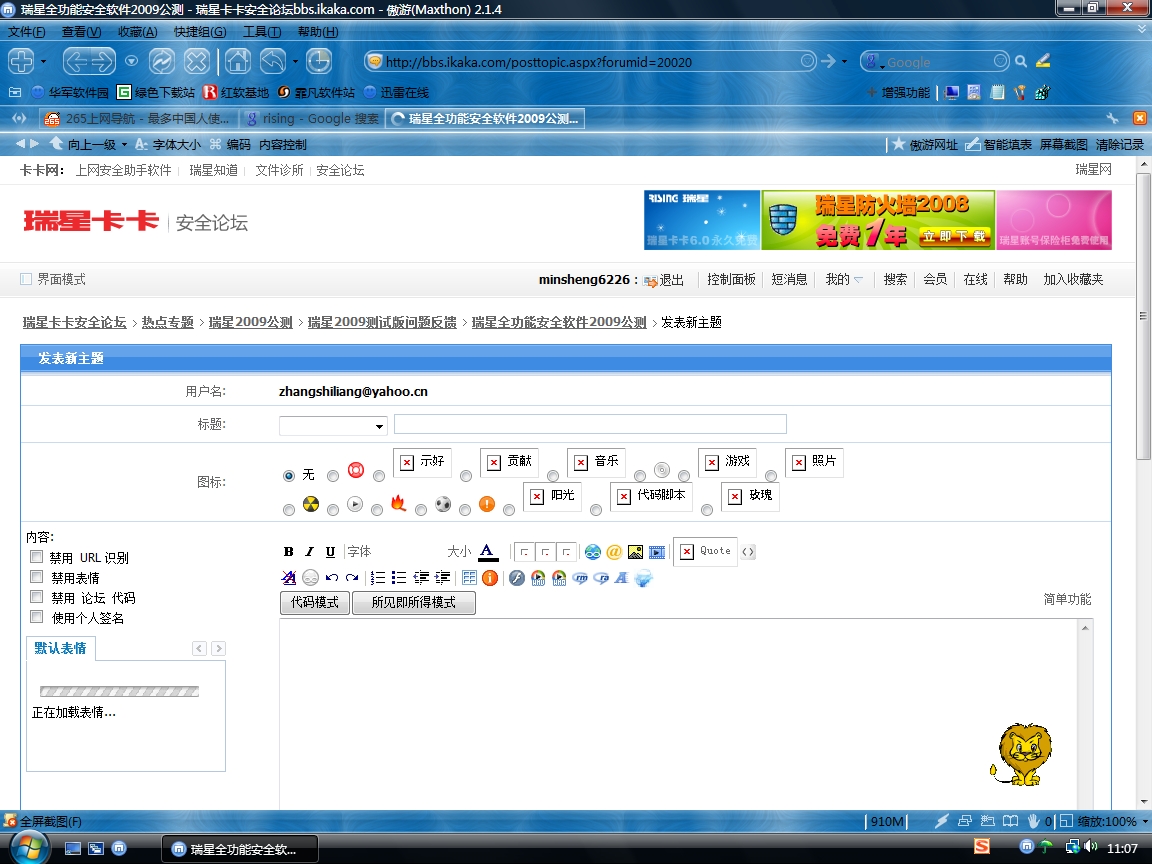Decrease indent in editor

pyautogui.click(x=421, y=578)
